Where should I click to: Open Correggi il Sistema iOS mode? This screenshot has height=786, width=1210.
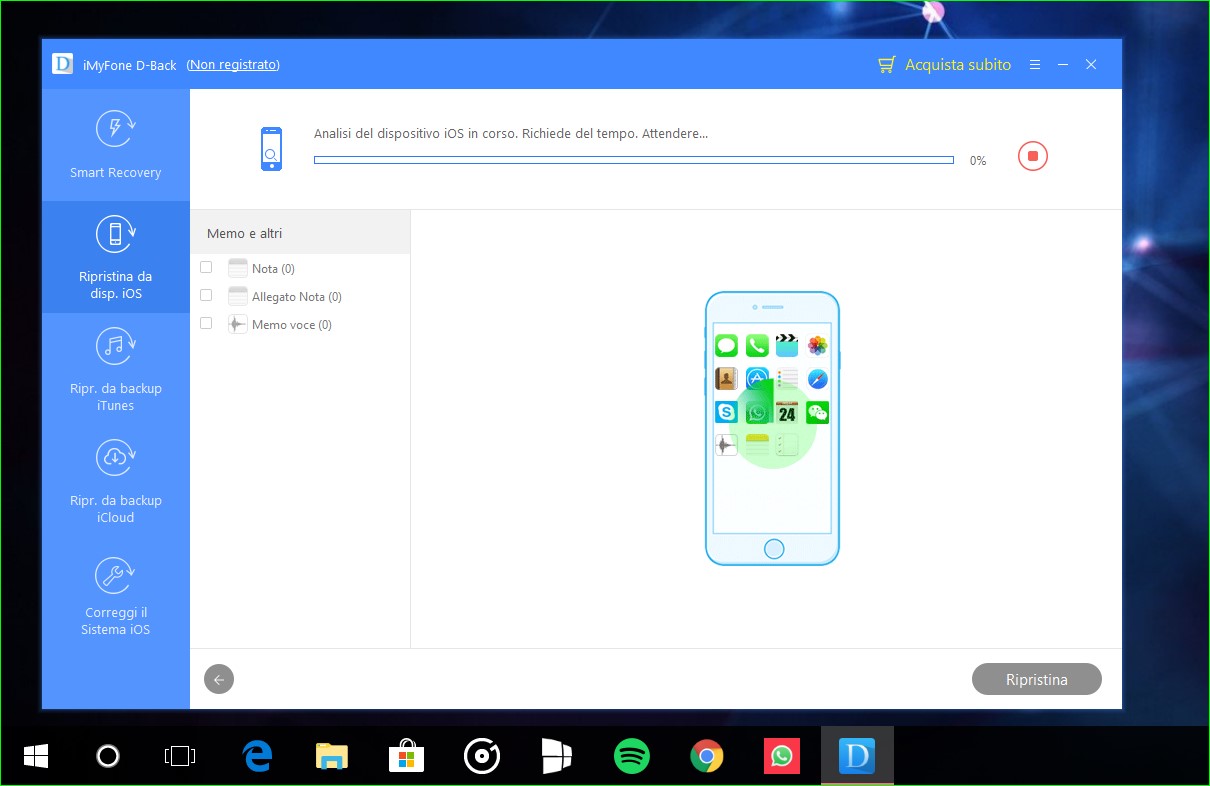[115, 595]
